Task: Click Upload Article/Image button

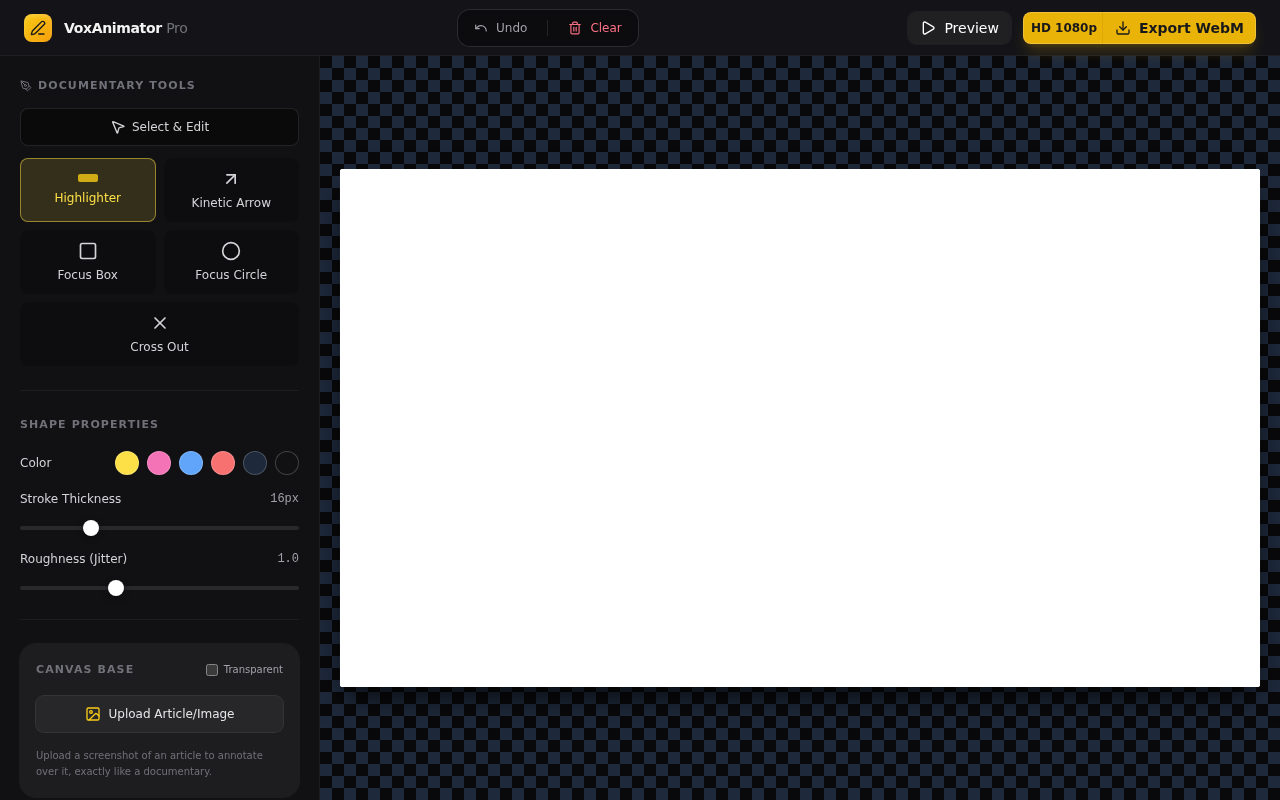Action: (159, 714)
